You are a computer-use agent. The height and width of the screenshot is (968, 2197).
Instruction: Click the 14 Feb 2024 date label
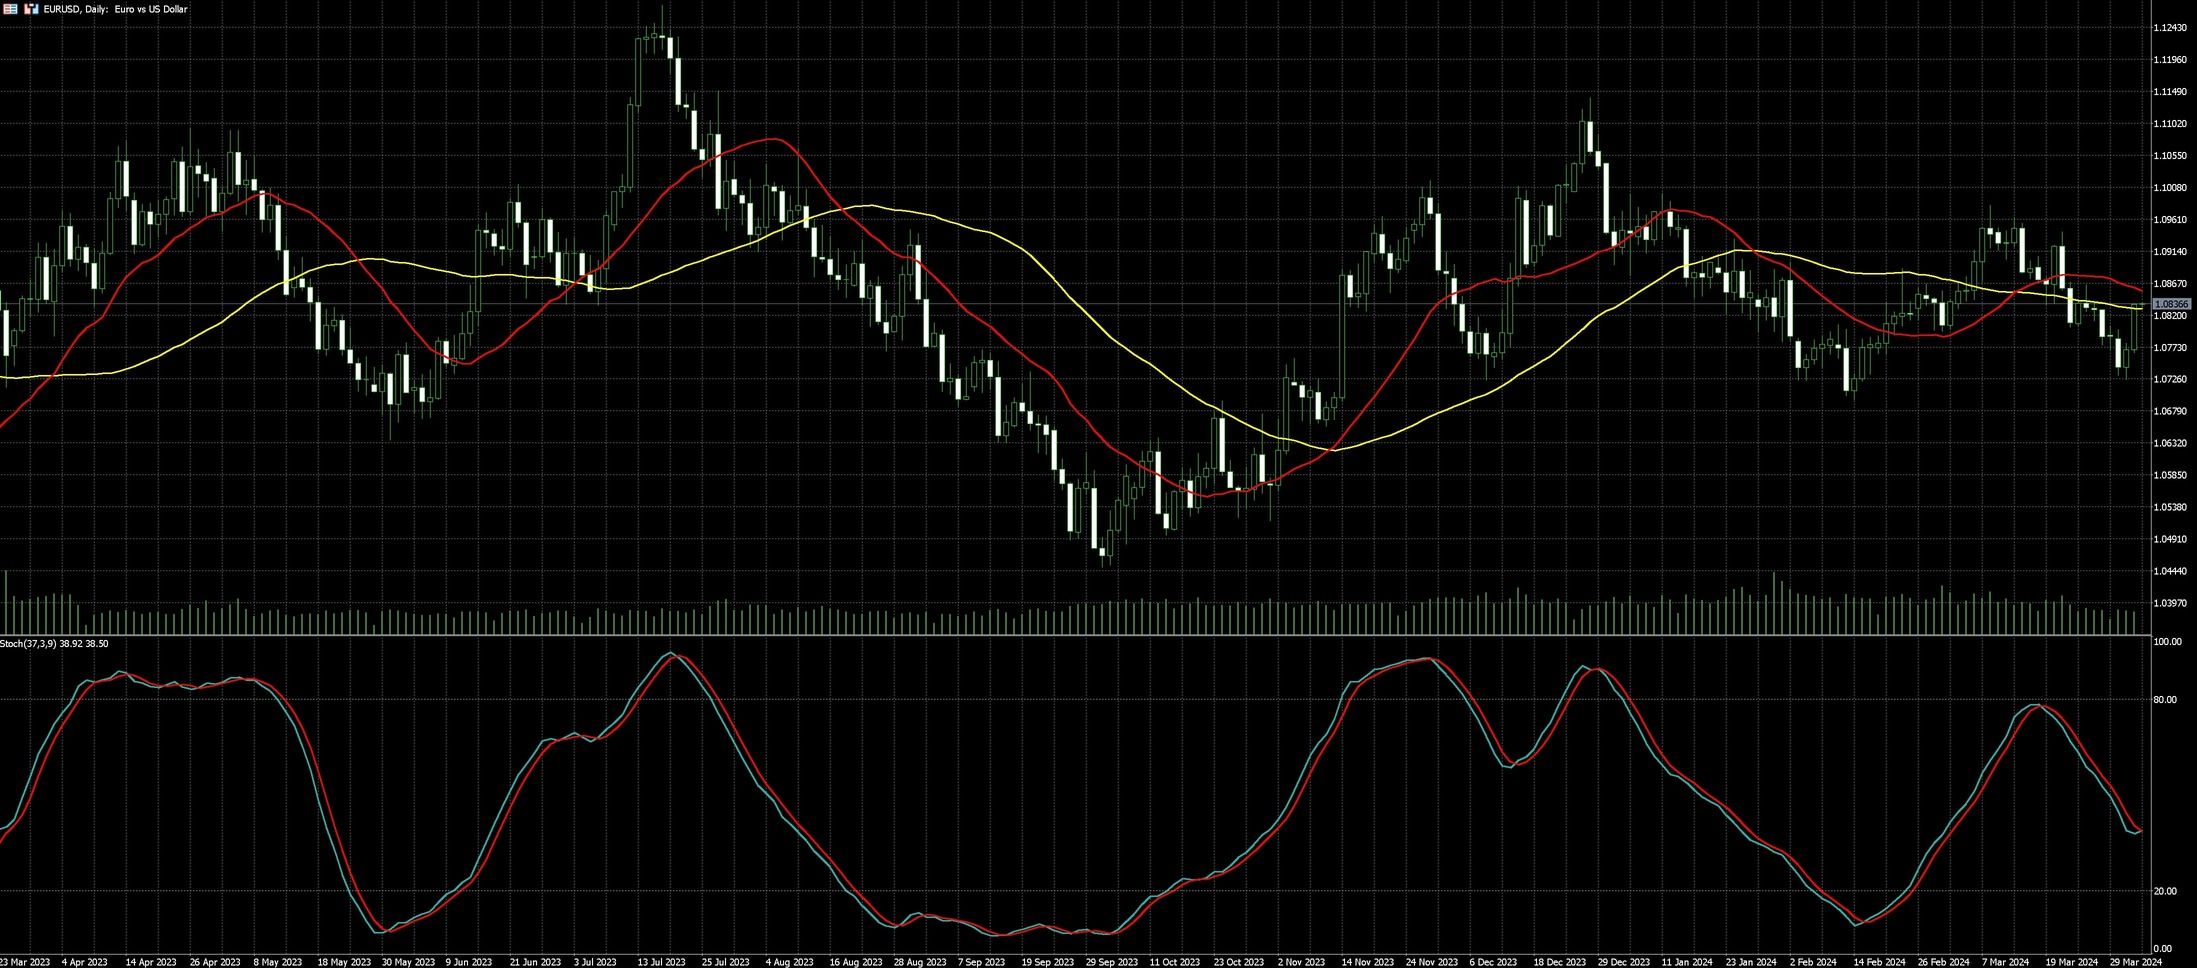pos(1878,962)
